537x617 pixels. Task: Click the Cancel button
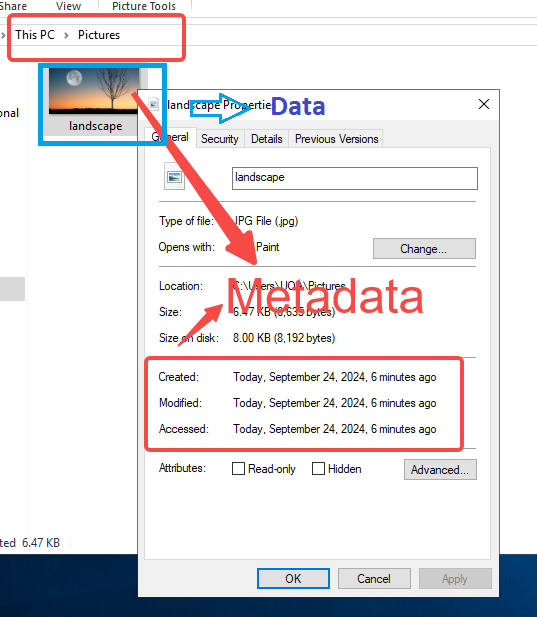pyautogui.click(x=374, y=578)
